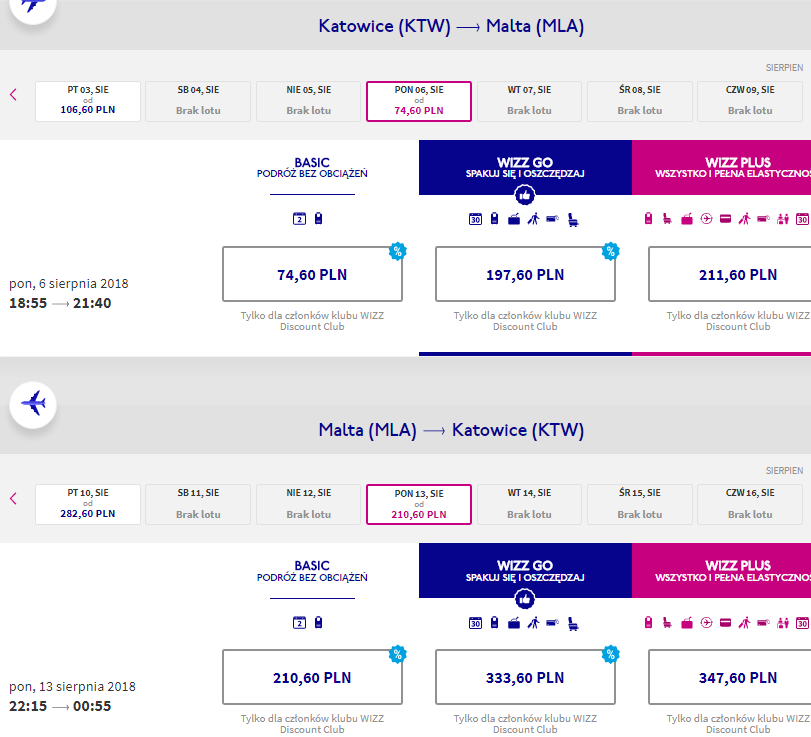811x737 pixels.
Task: Click the percent discount badge on 197,60 PLN
Action: coord(611,251)
